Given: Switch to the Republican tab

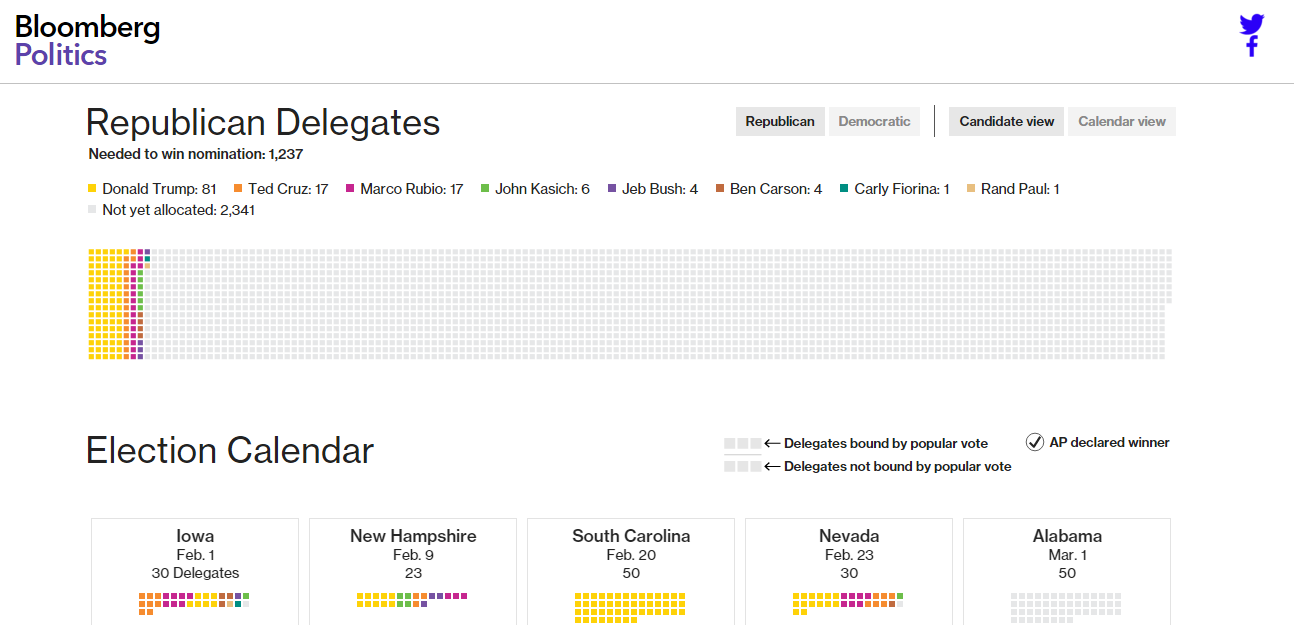Looking at the screenshot, I should coord(780,121).
